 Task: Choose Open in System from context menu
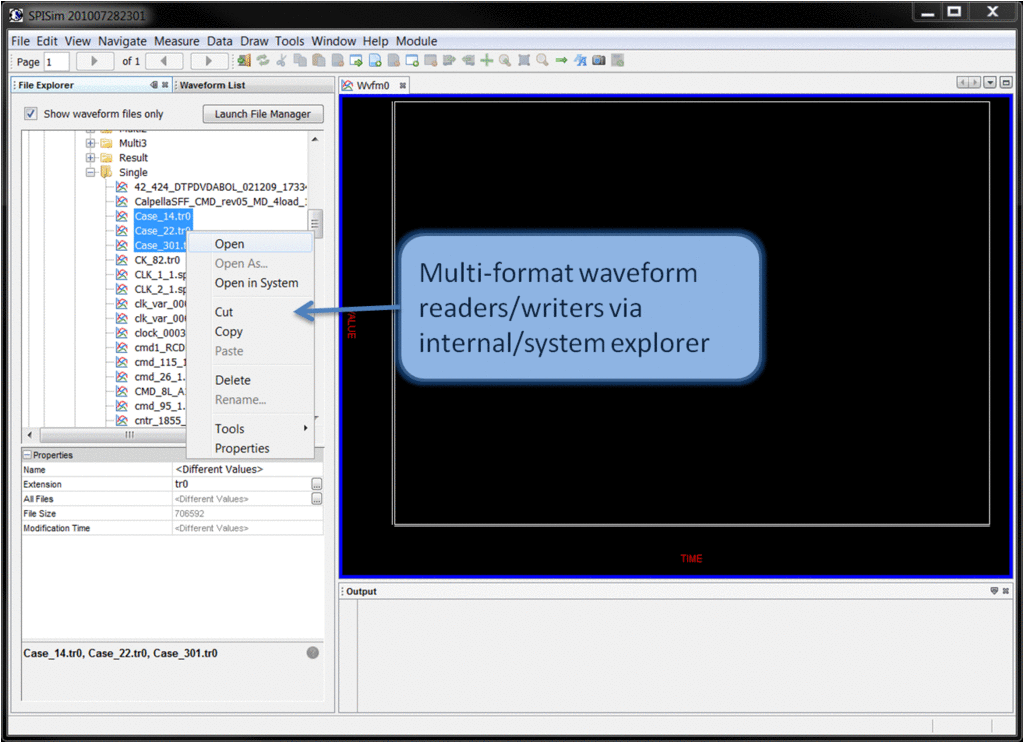tap(256, 283)
